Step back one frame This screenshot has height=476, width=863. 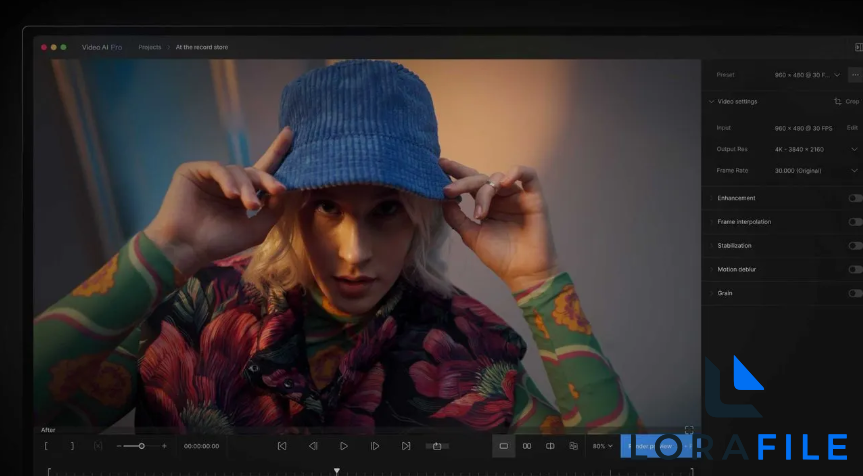tap(313, 446)
